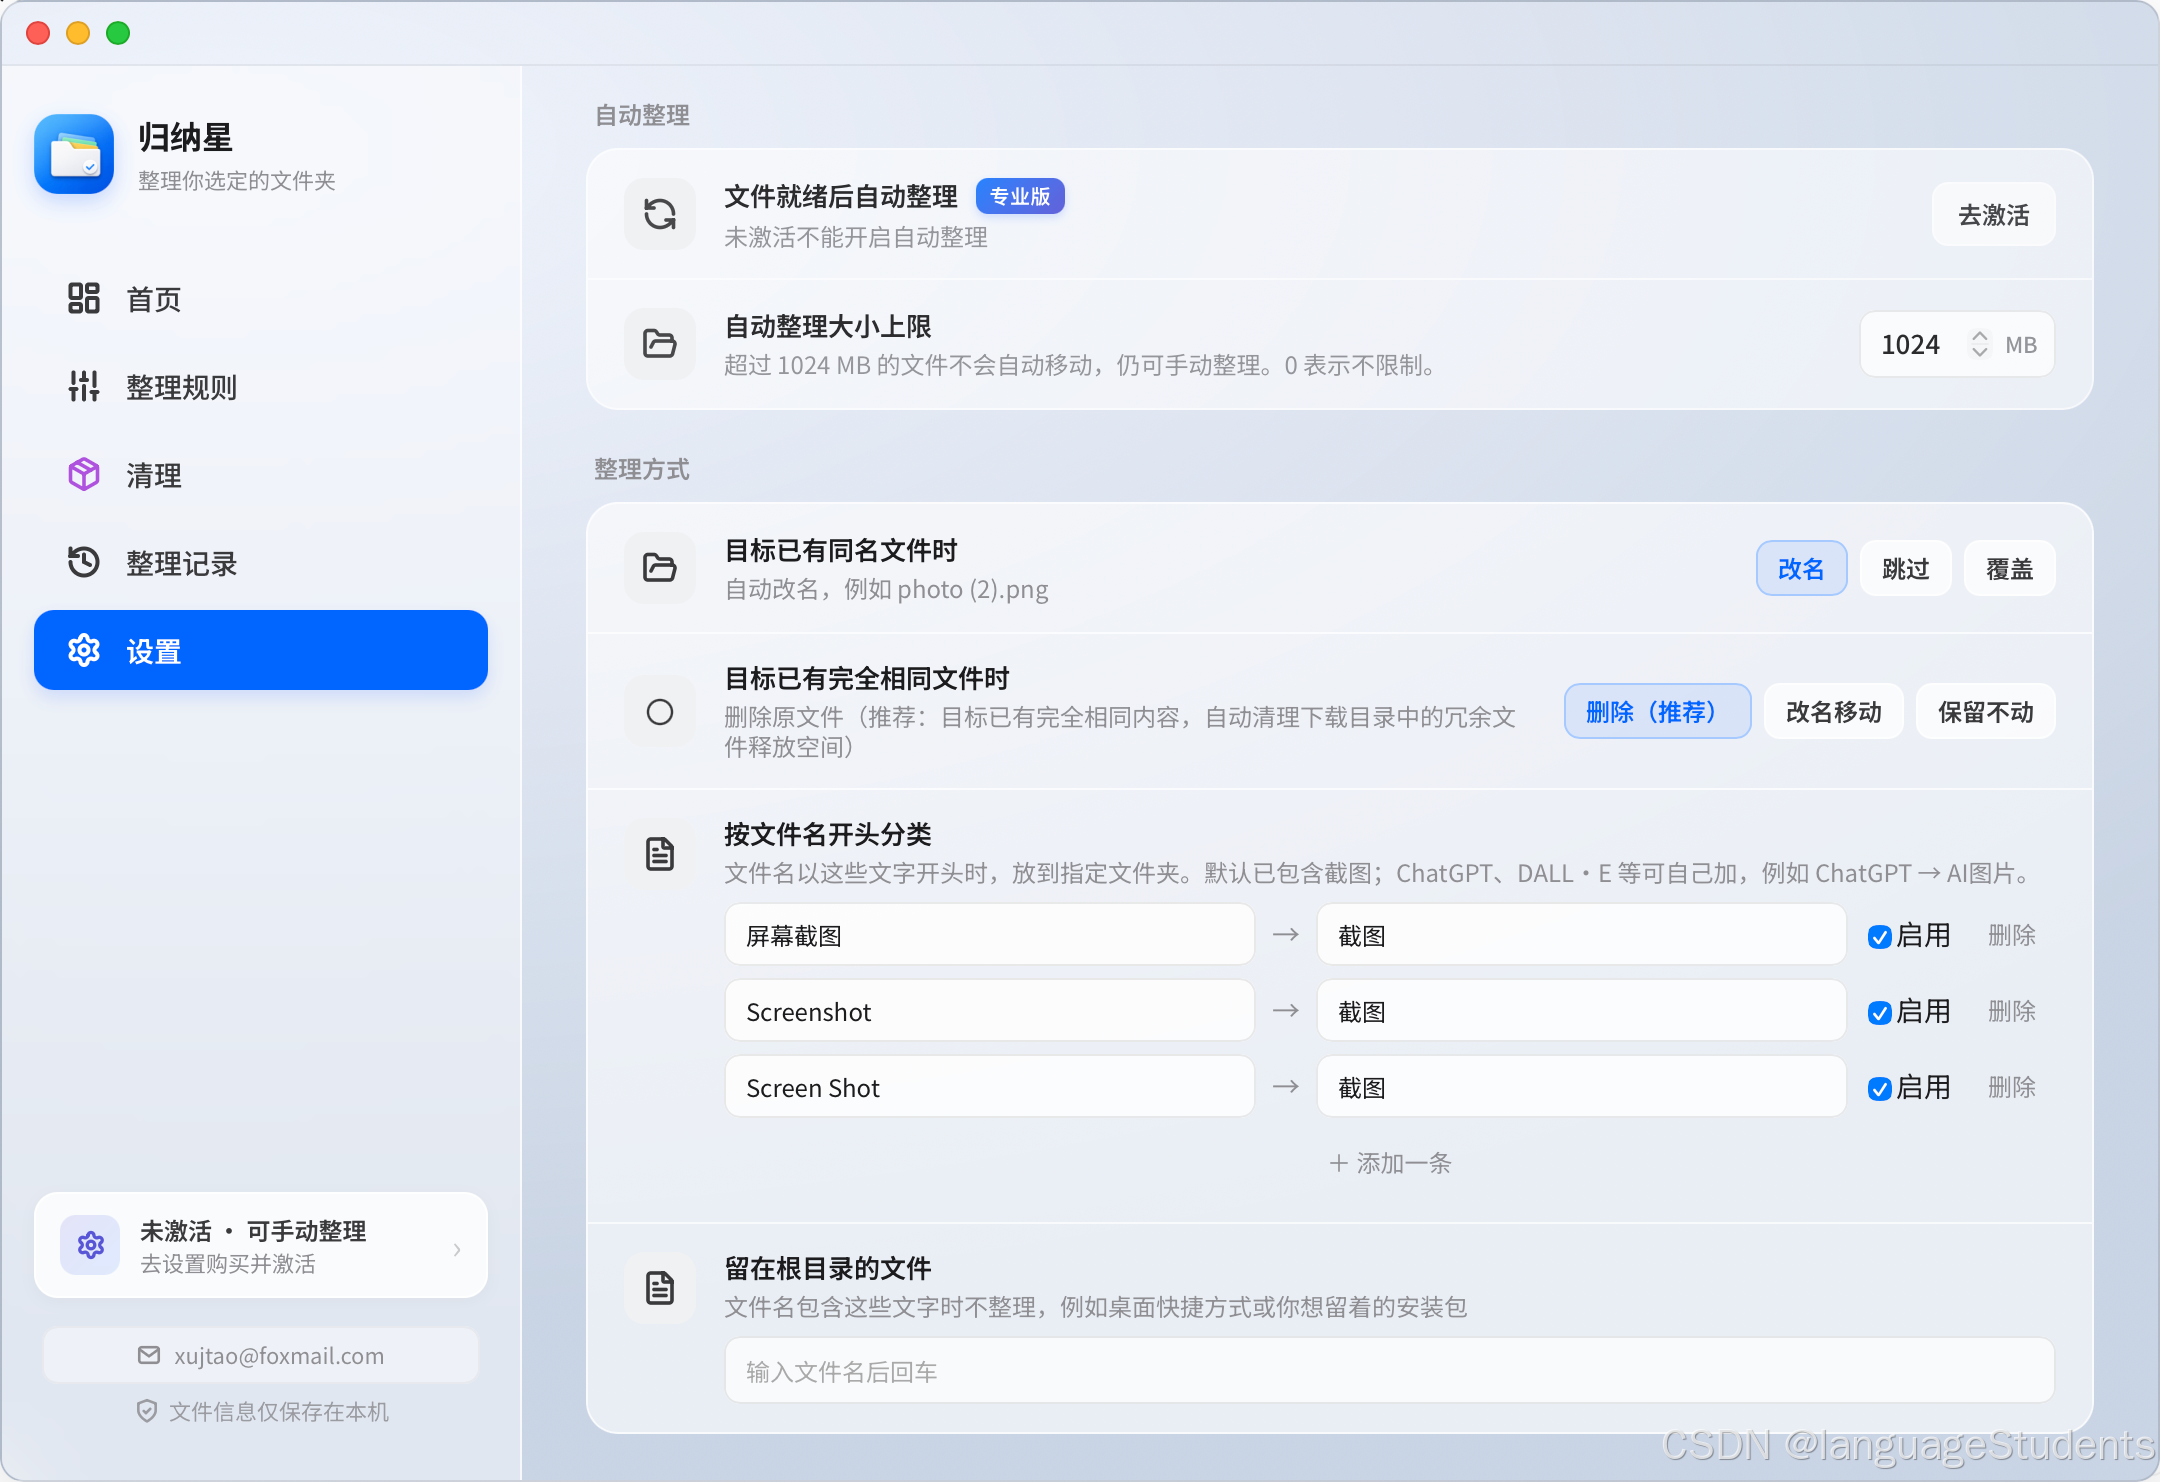Click the 屏幕截图 prefix field
This screenshot has width=2160, height=1482.
pos(989,935)
